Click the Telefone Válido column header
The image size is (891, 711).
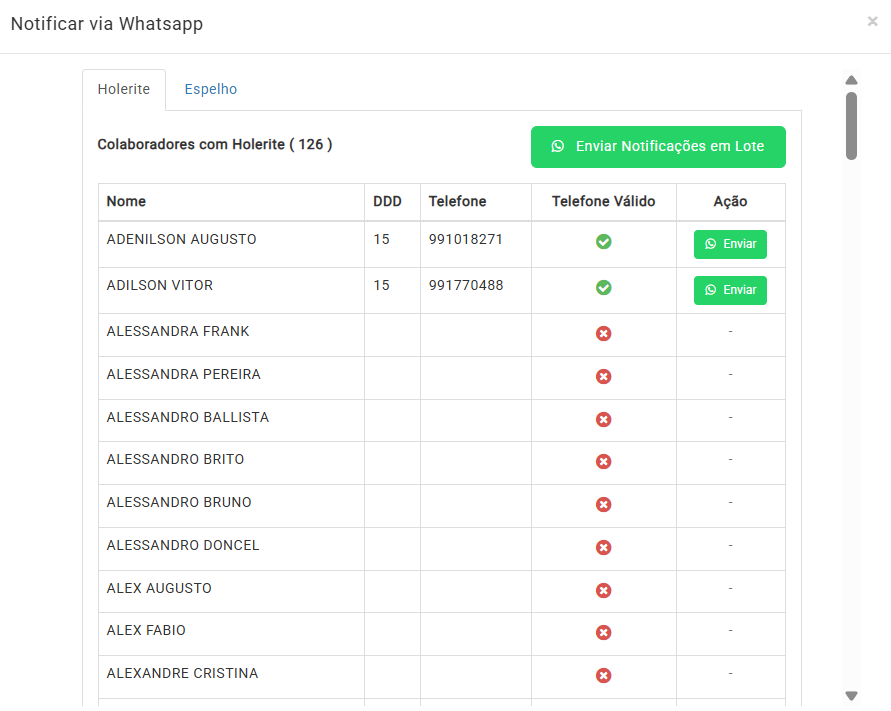coord(603,201)
